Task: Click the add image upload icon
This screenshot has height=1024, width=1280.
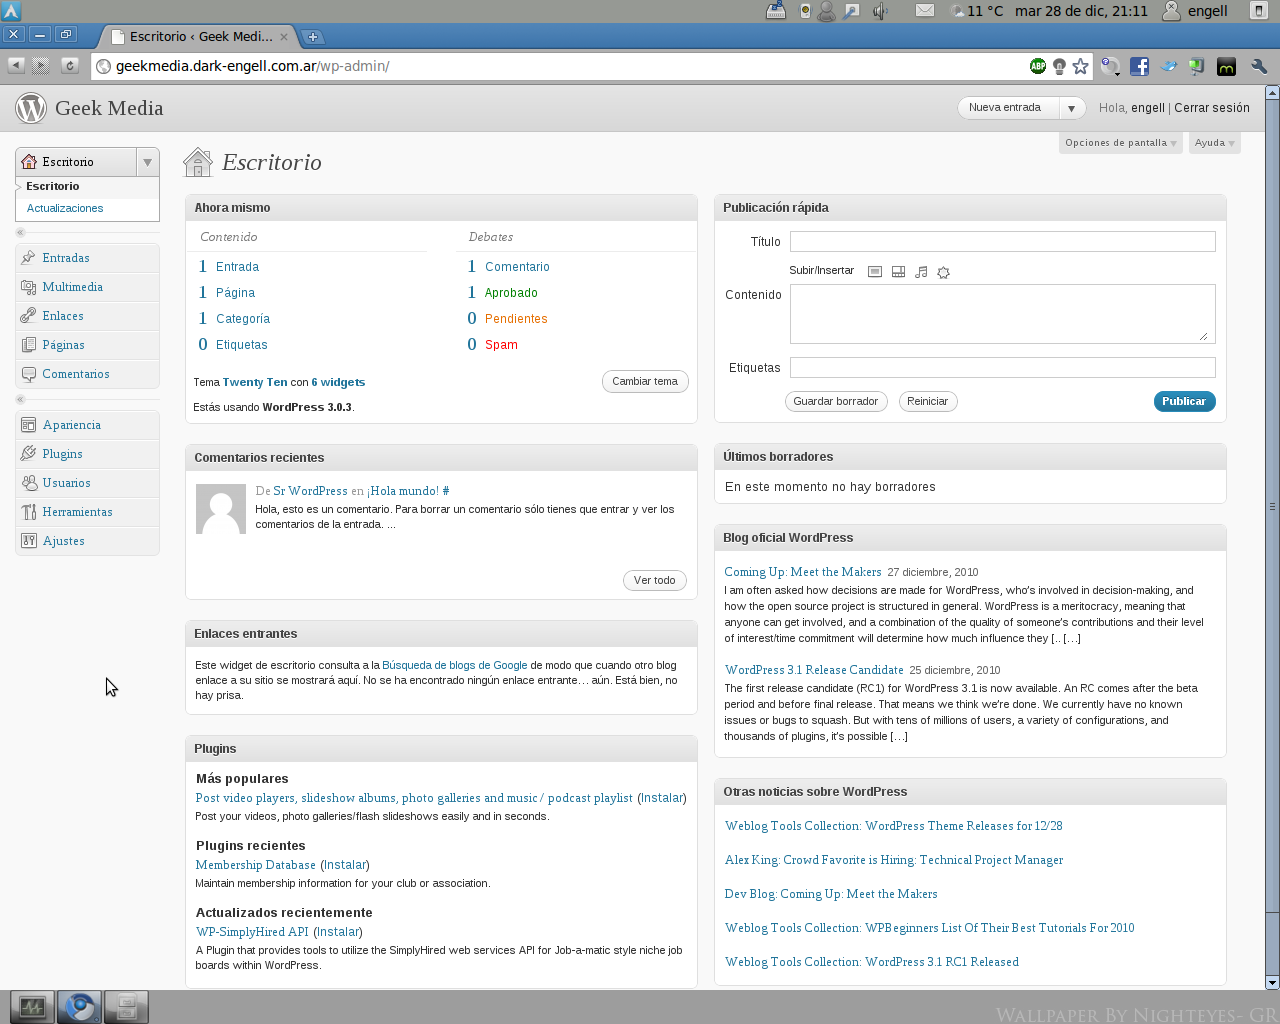Action: tap(875, 272)
